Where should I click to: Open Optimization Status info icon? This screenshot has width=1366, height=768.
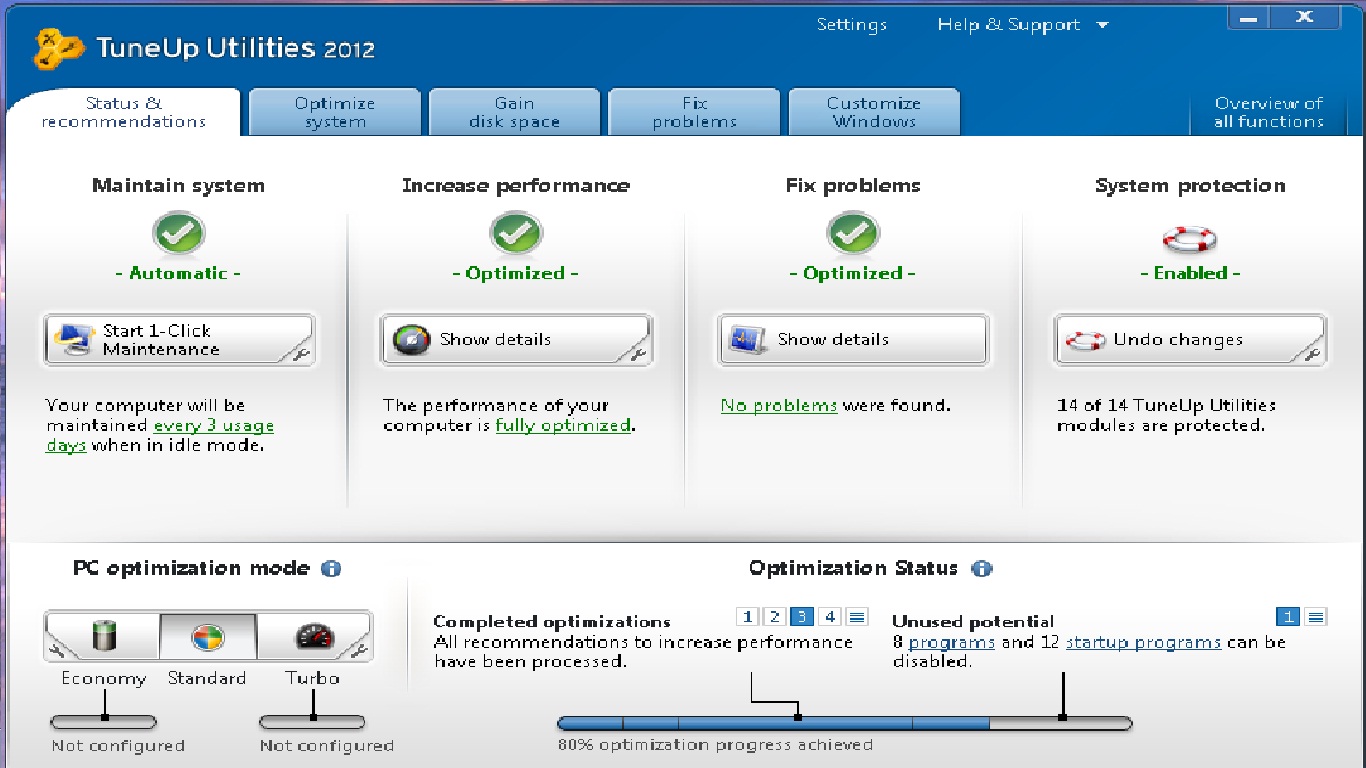tap(982, 569)
